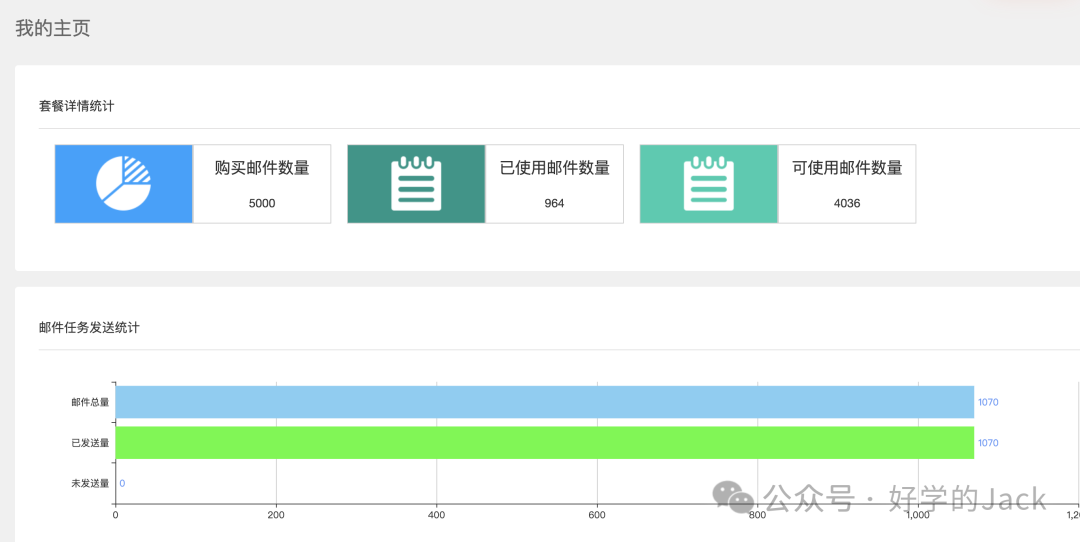
Task: Click the 0 value beside 未发送量
Action: pyautogui.click(x=122, y=483)
